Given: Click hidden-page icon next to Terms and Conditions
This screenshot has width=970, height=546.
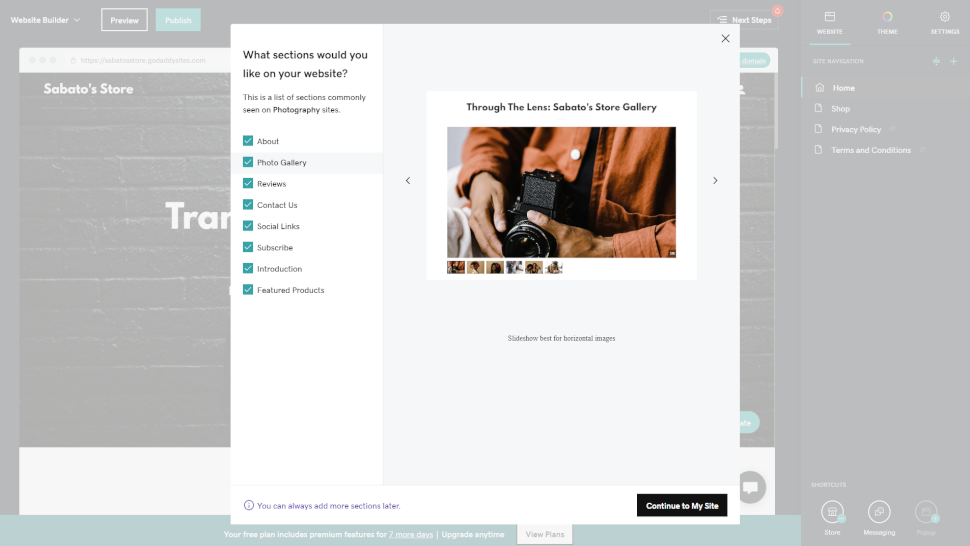Looking at the screenshot, I should (922, 150).
